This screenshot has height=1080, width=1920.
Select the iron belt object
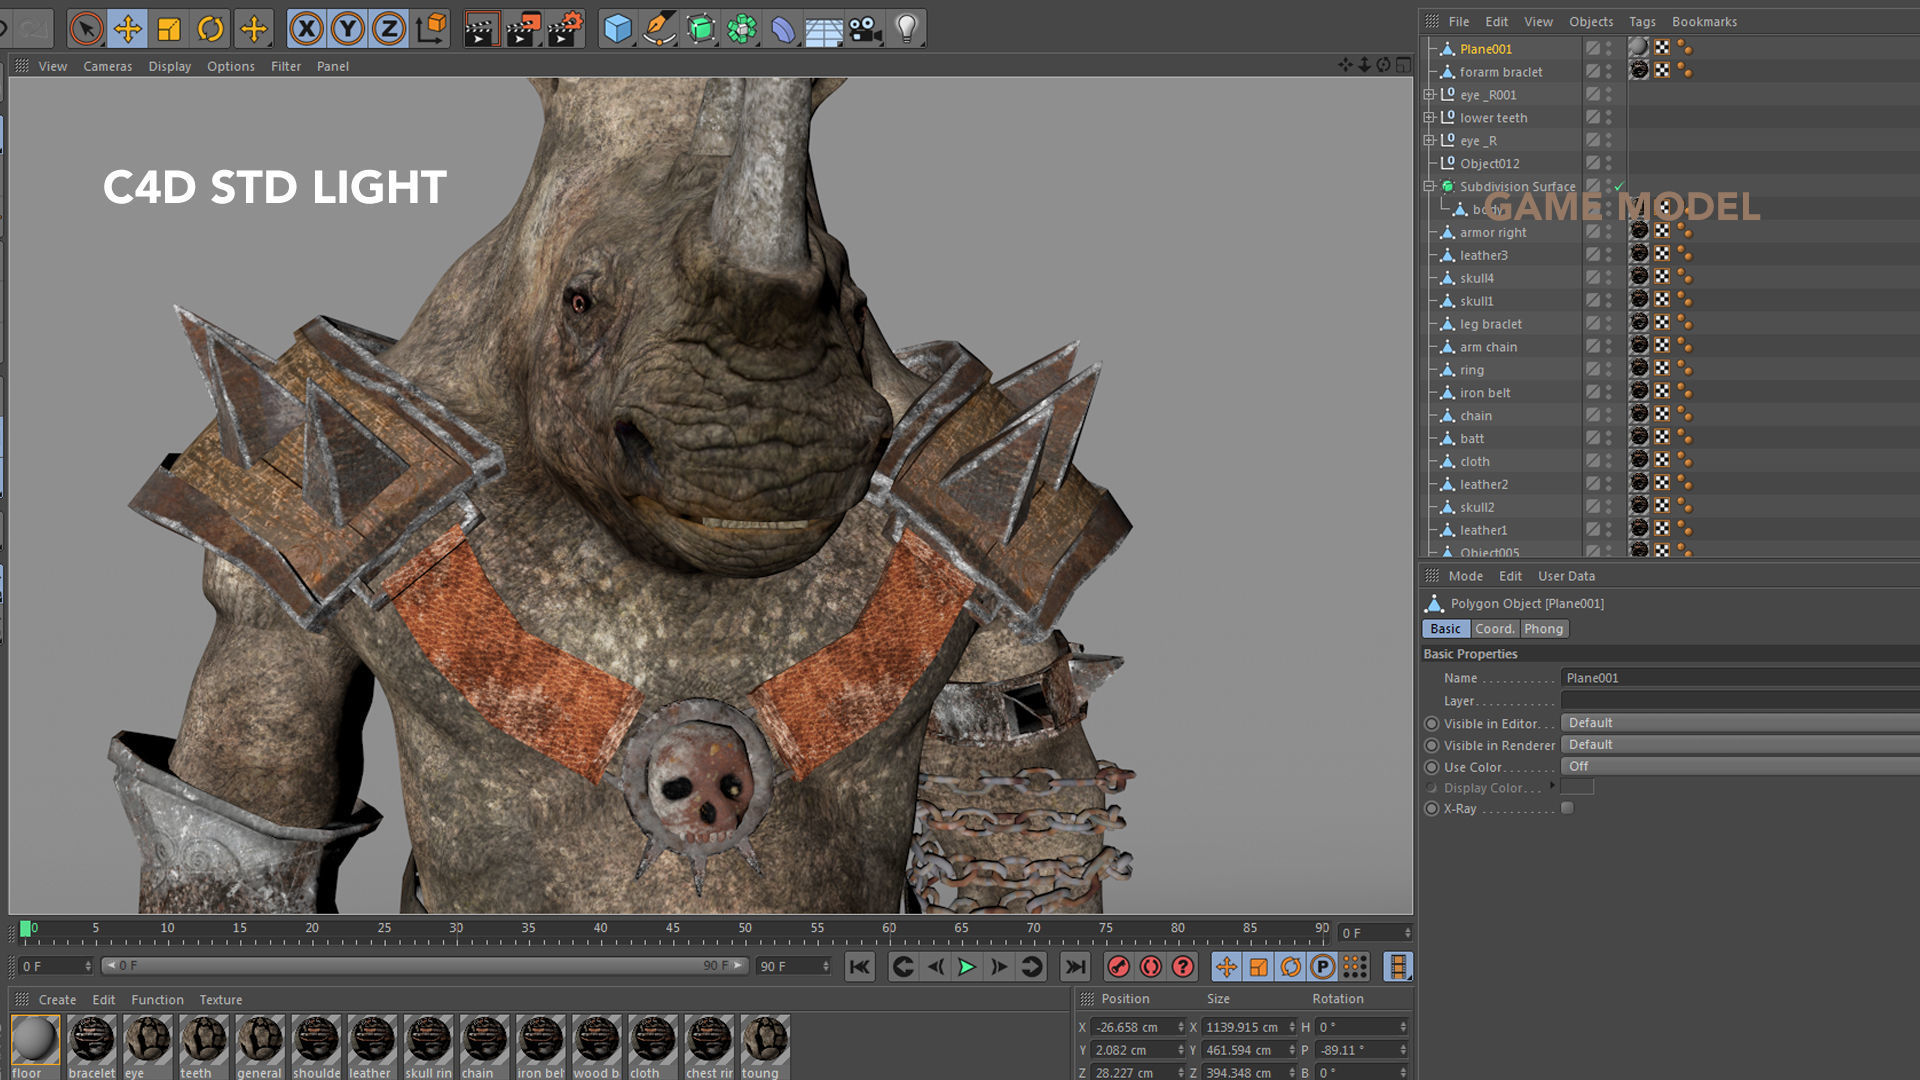tap(1485, 393)
